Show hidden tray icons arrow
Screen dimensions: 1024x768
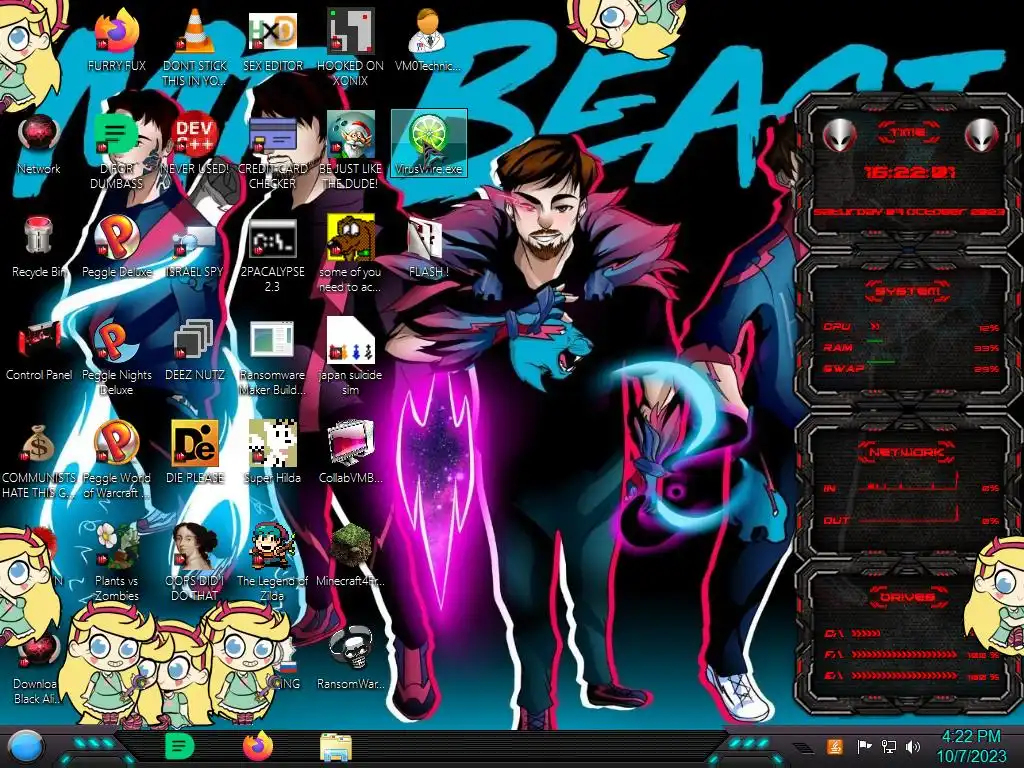804,747
